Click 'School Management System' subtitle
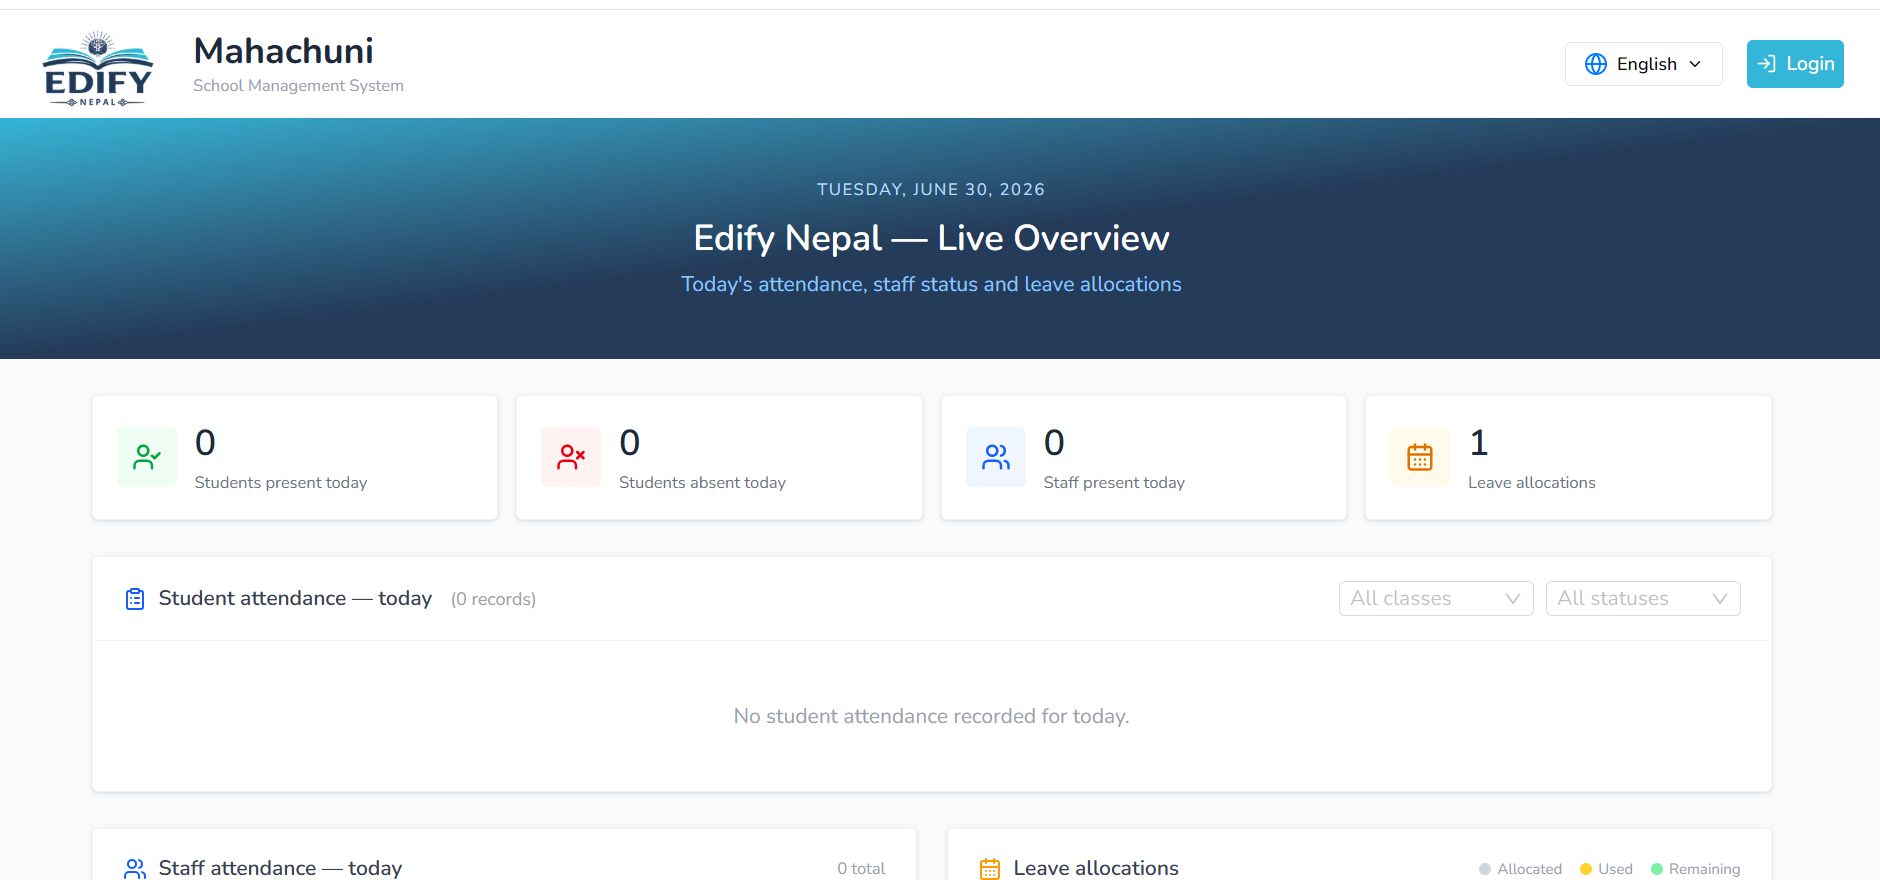This screenshot has height=880, width=1880. point(298,86)
